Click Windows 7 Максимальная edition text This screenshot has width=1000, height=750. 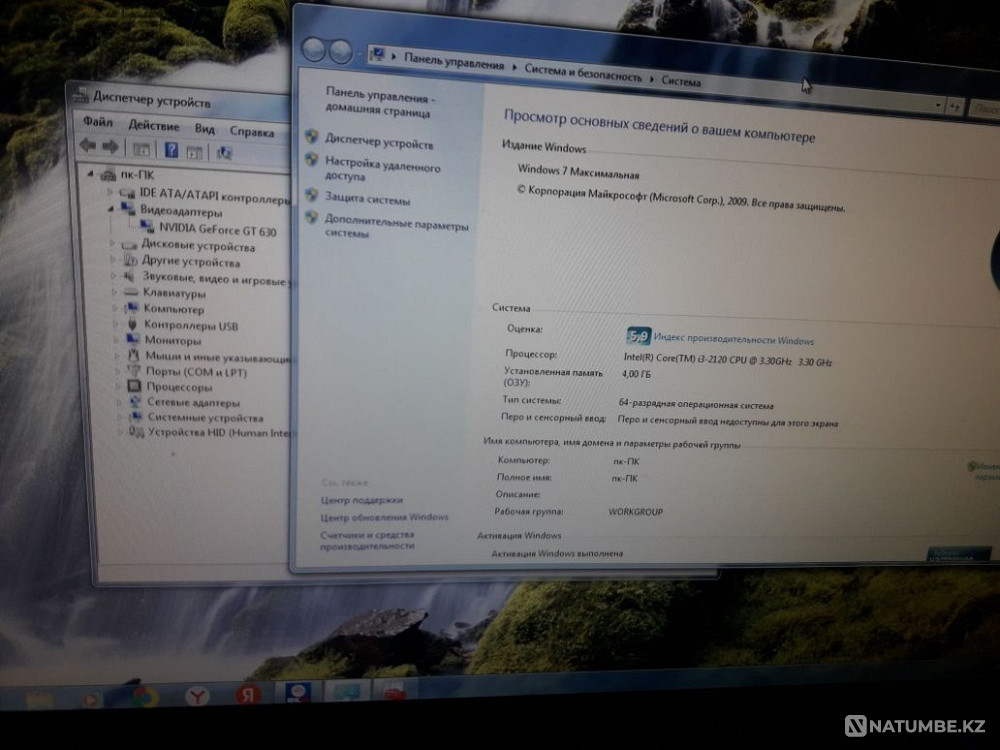pyautogui.click(x=578, y=172)
